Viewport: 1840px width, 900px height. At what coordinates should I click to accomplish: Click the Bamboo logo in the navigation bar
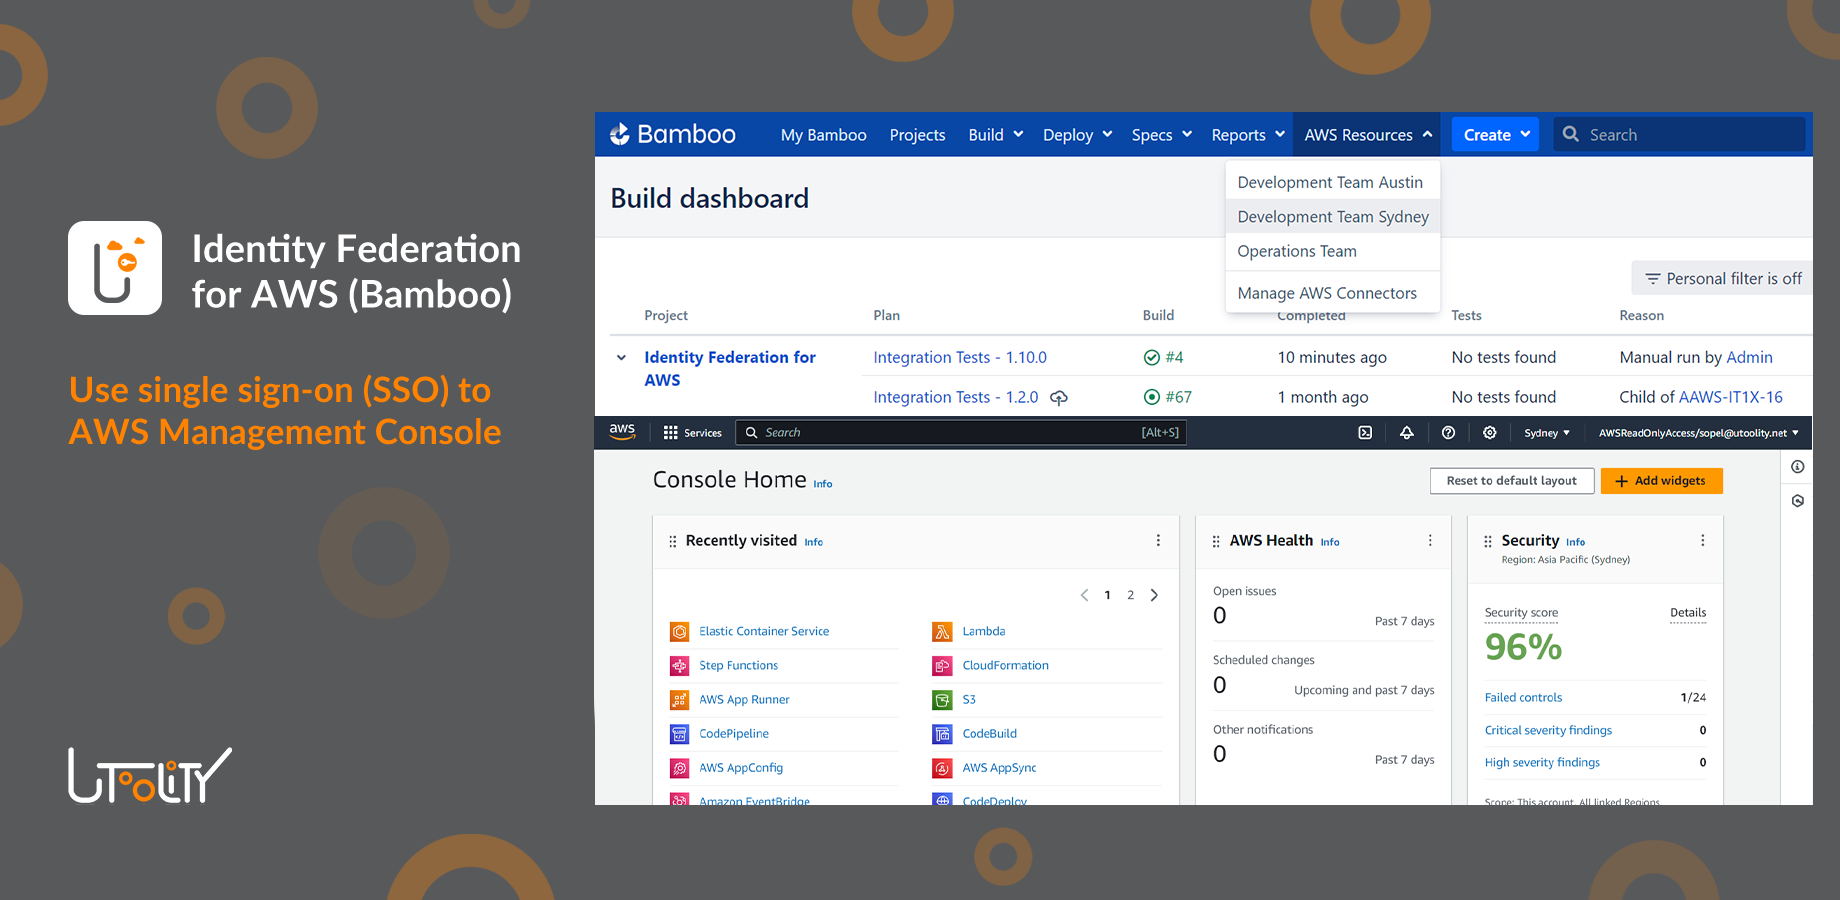click(672, 133)
